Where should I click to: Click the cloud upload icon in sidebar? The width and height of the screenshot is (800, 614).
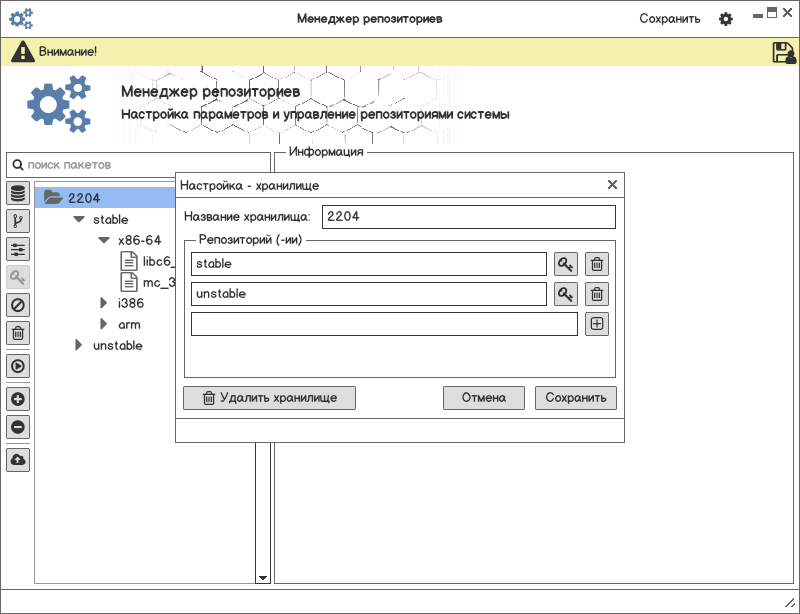pyautogui.click(x=18, y=460)
